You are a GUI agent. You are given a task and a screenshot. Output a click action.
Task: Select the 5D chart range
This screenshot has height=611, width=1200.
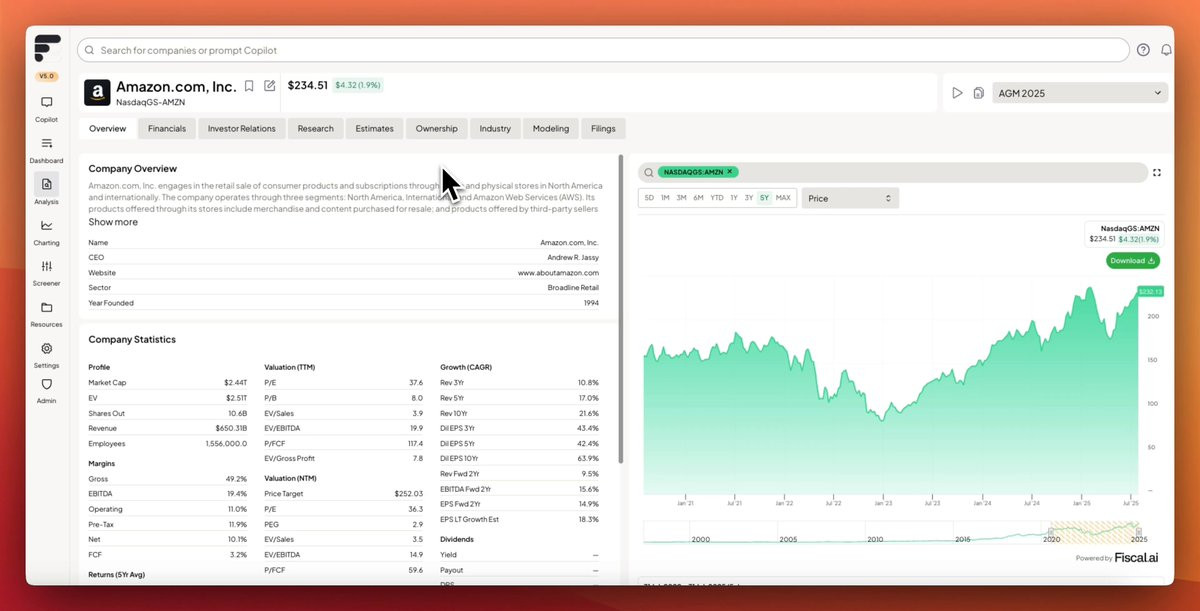tap(649, 198)
